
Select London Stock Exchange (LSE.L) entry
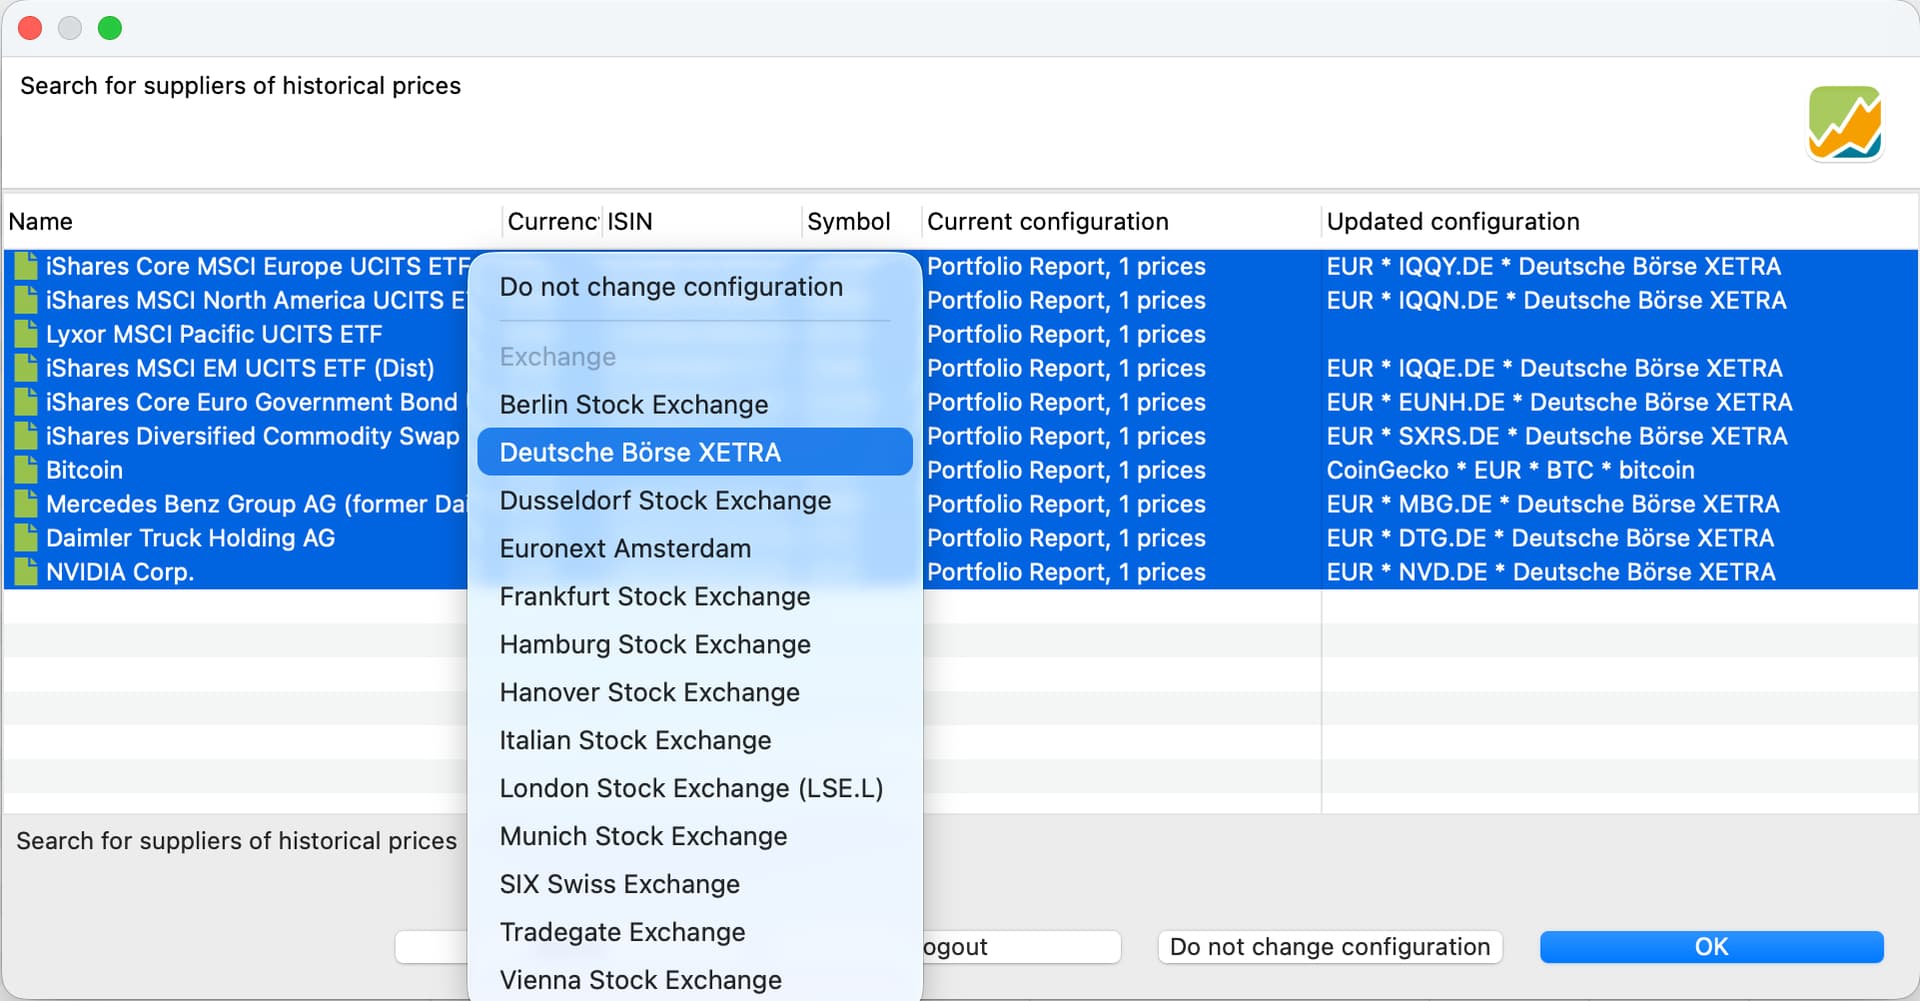691,788
